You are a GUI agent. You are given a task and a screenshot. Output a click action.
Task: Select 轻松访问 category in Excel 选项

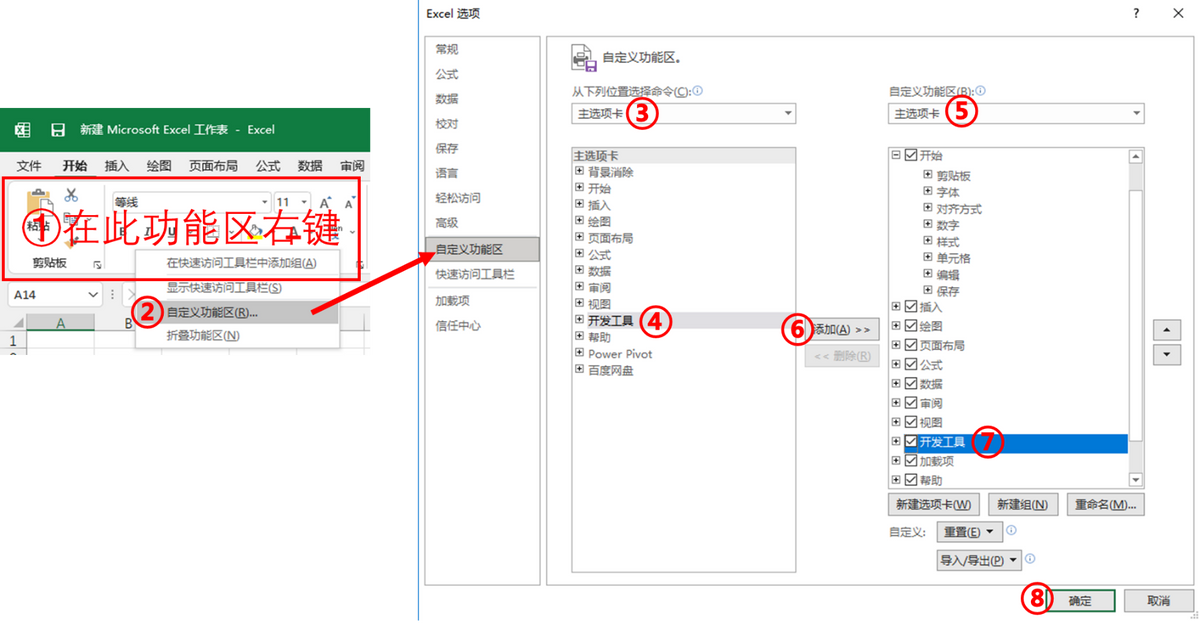(482, 198)
